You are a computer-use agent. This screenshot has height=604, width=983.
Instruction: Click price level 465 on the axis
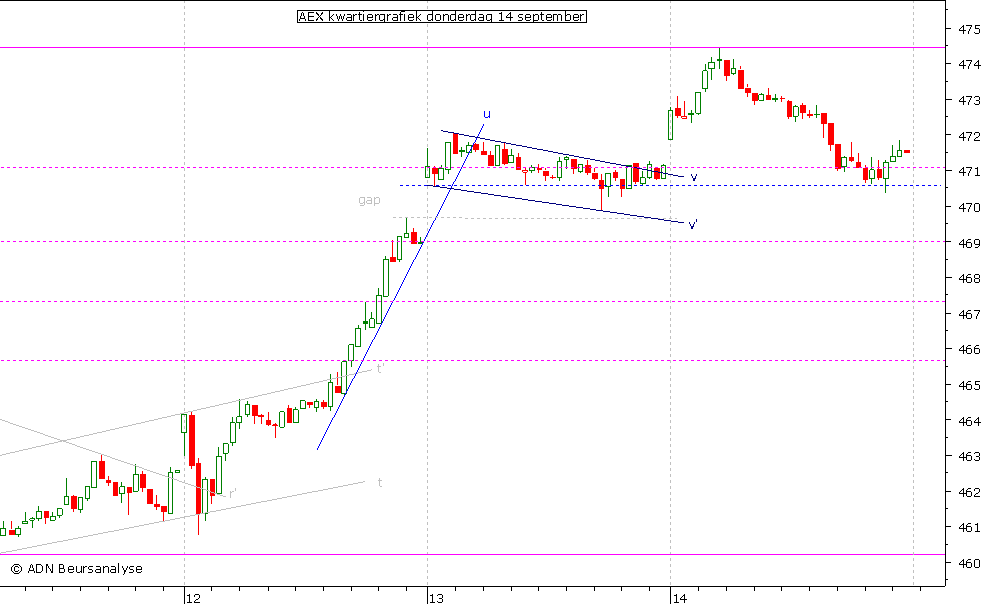[x=969, y=385]
